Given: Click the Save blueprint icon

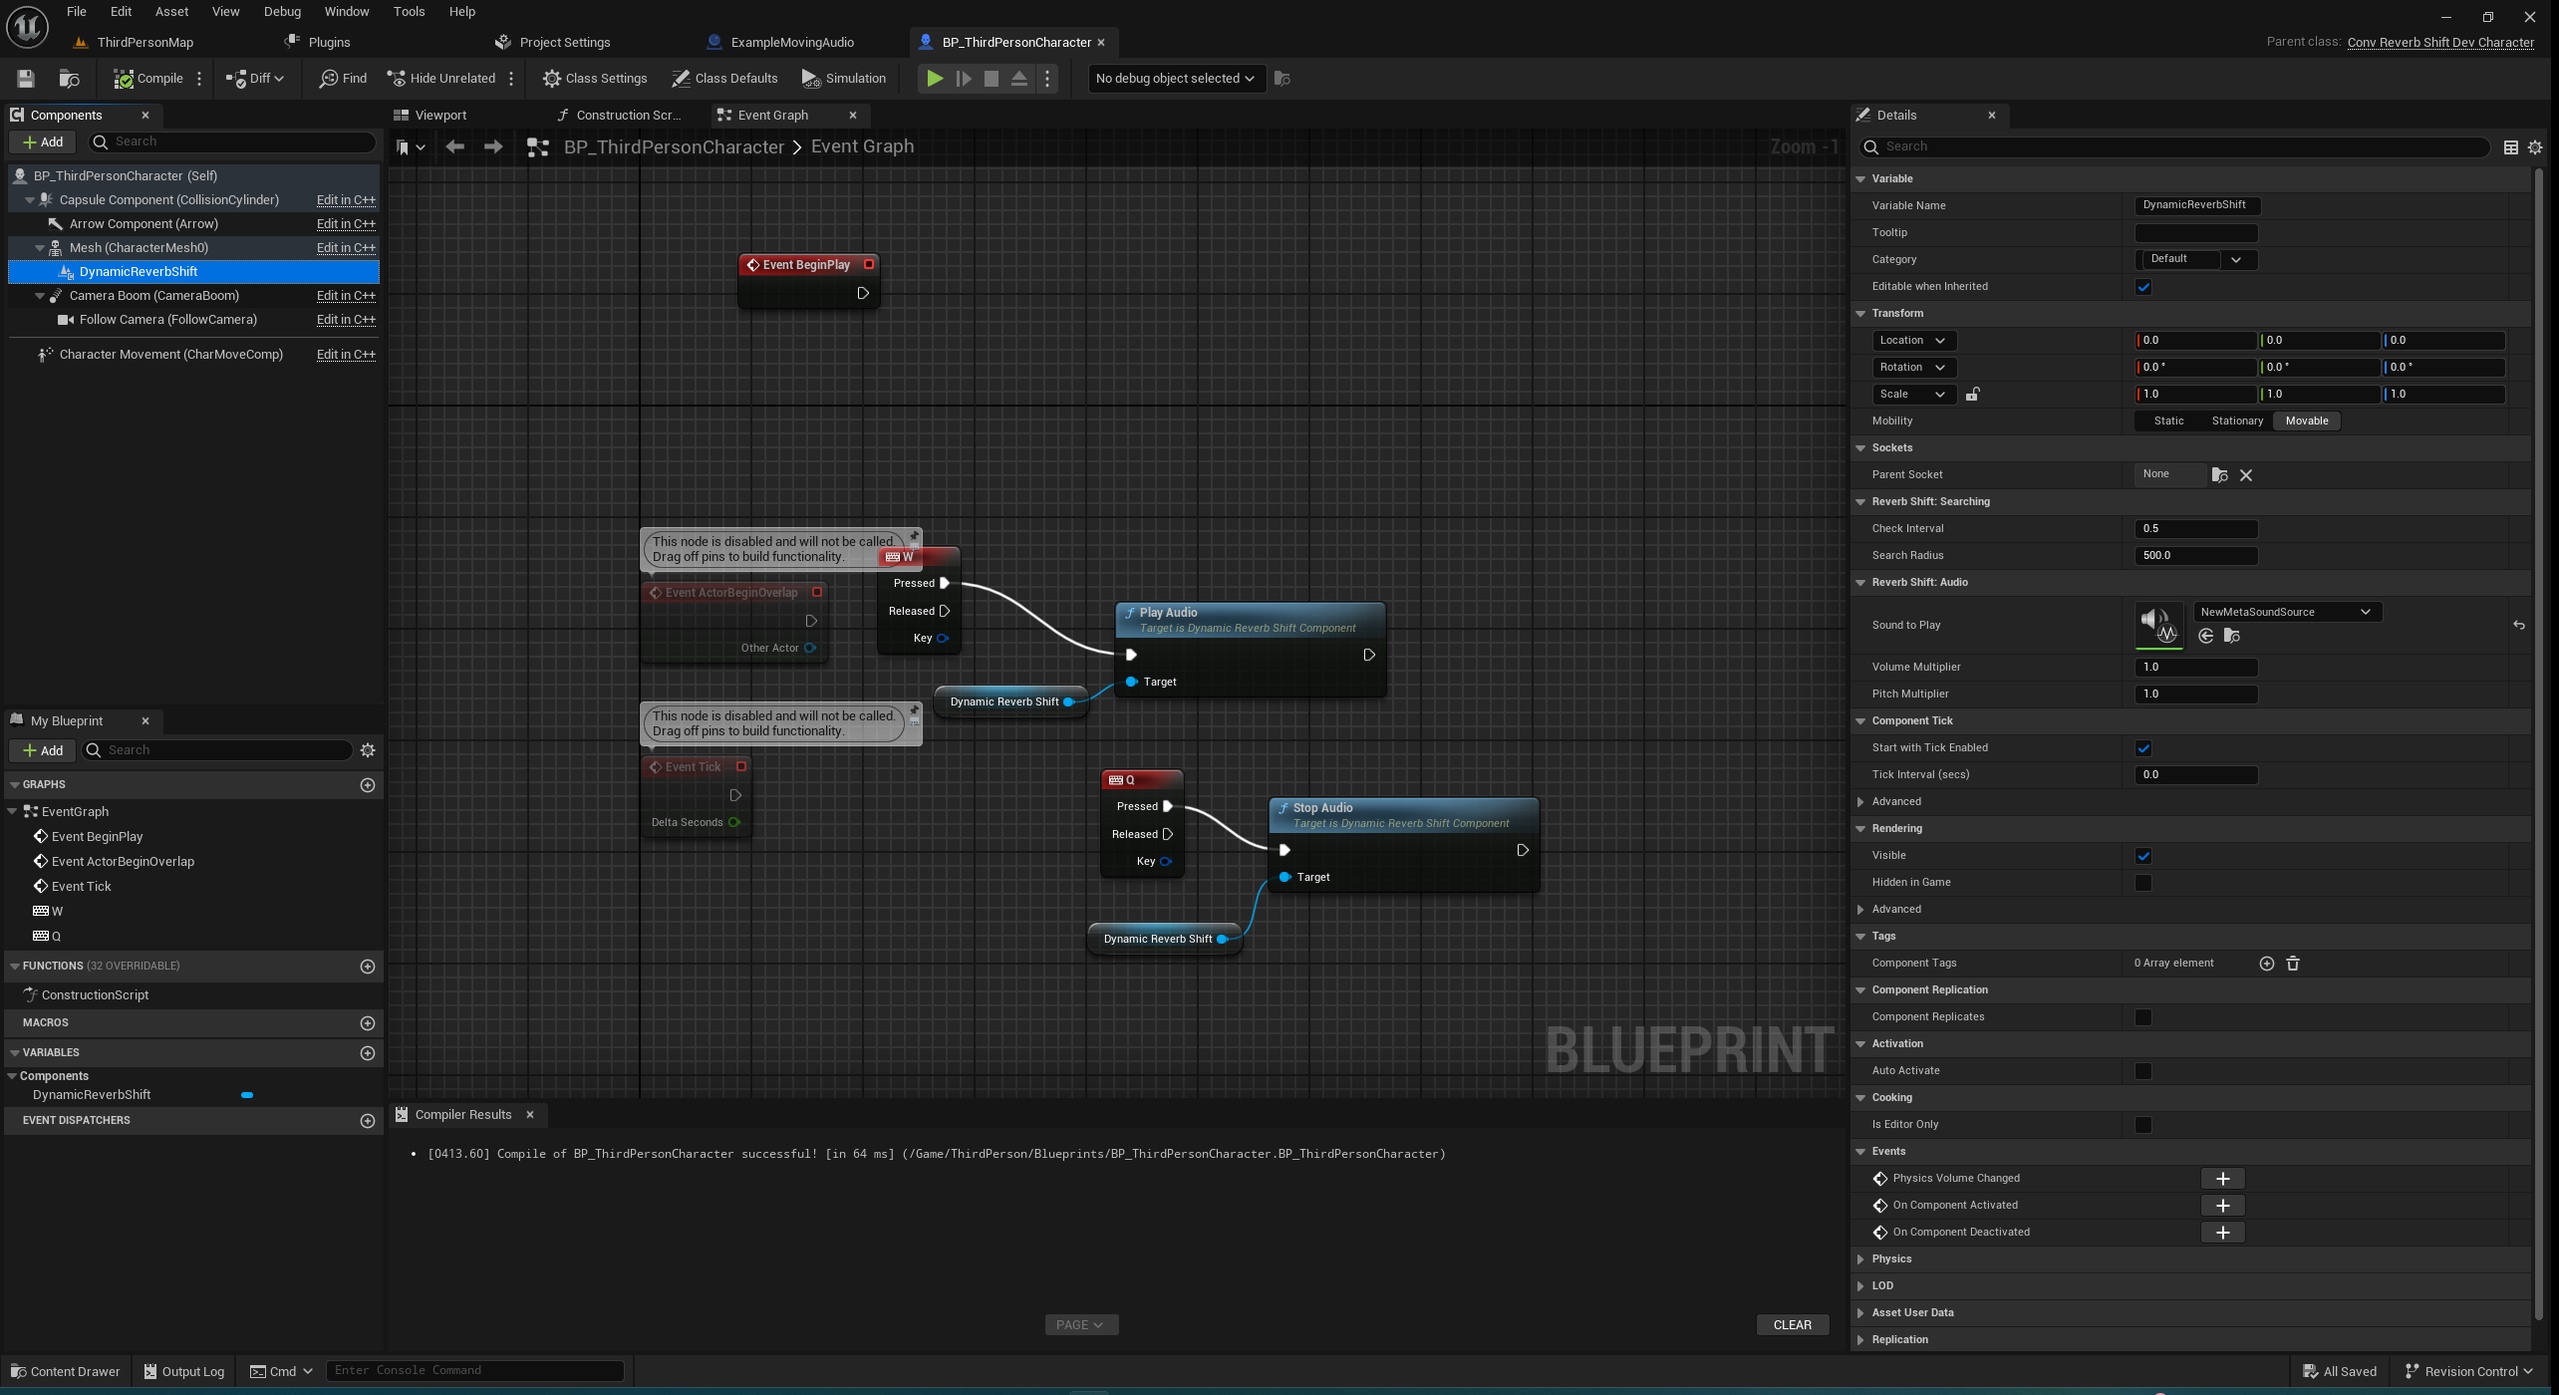Looking at the screenshot, I should click(x=26, y=78).
